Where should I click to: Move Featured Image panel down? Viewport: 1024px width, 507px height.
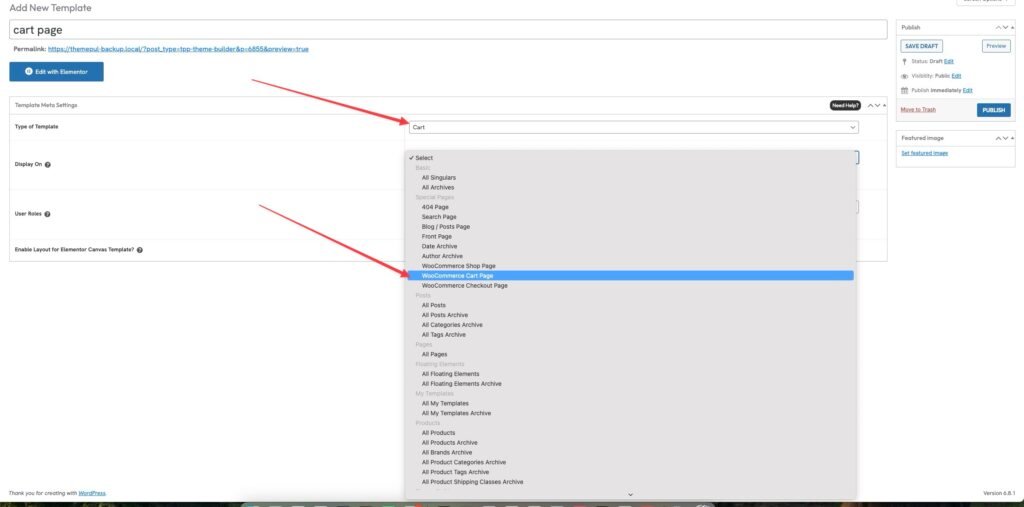[1006, 138]
